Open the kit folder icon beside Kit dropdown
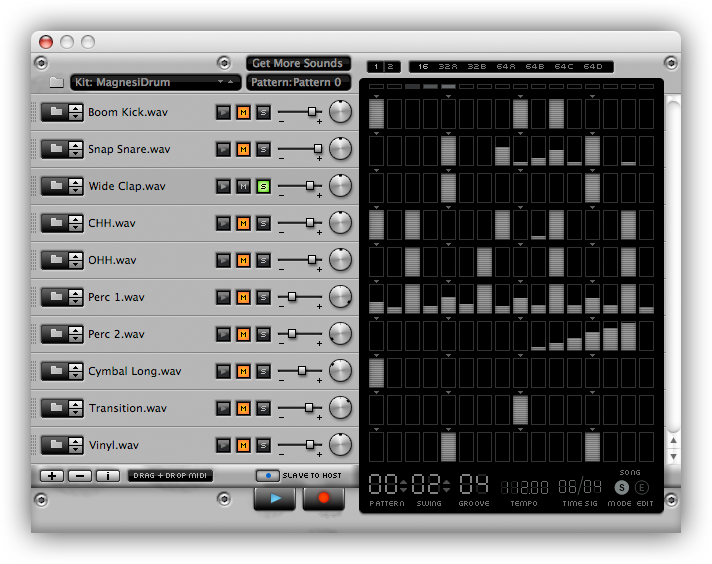Image resolution: width=712 pixels, height=564 pixels. point(56,82)
